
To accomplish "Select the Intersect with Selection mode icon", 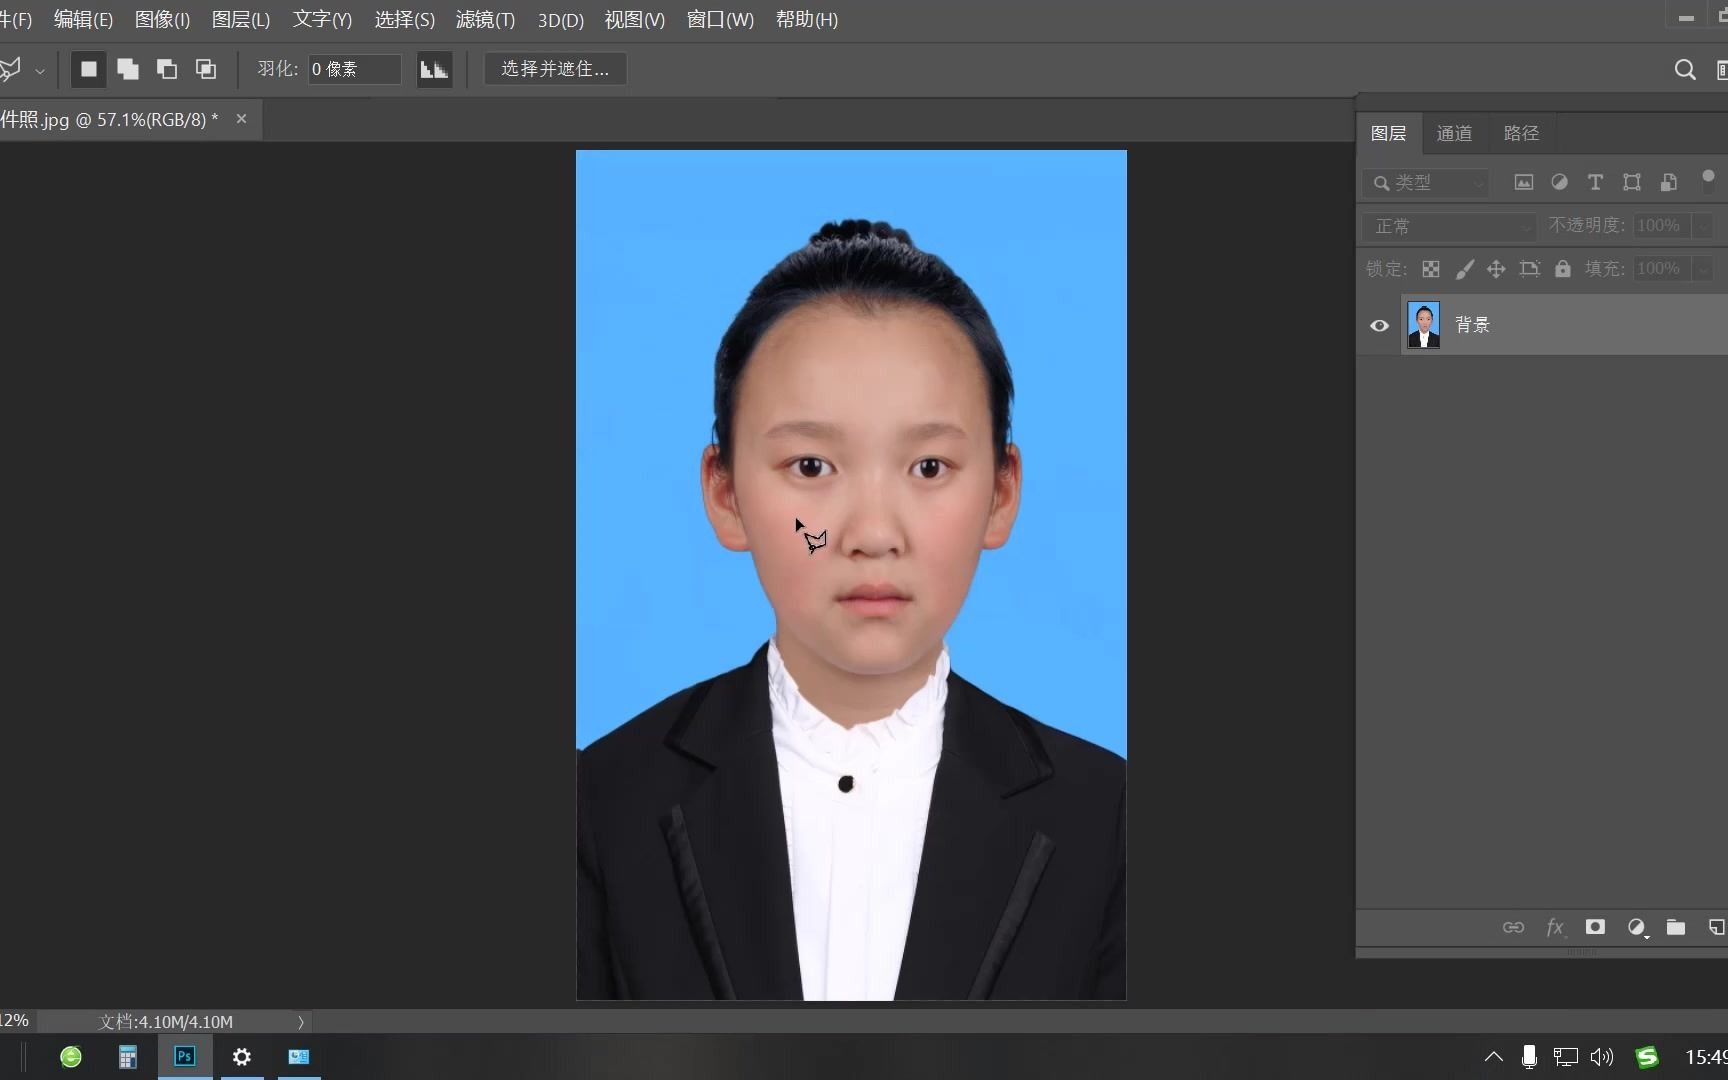I will pos(206,69).
